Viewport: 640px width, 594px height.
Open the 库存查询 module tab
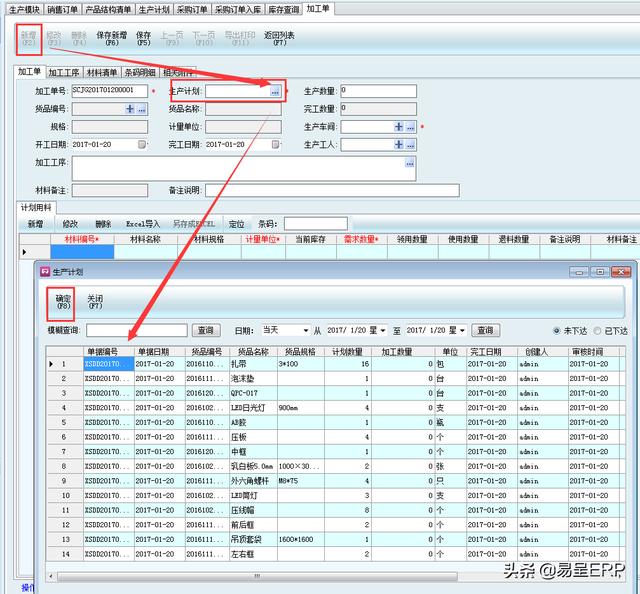coord(282,9)
